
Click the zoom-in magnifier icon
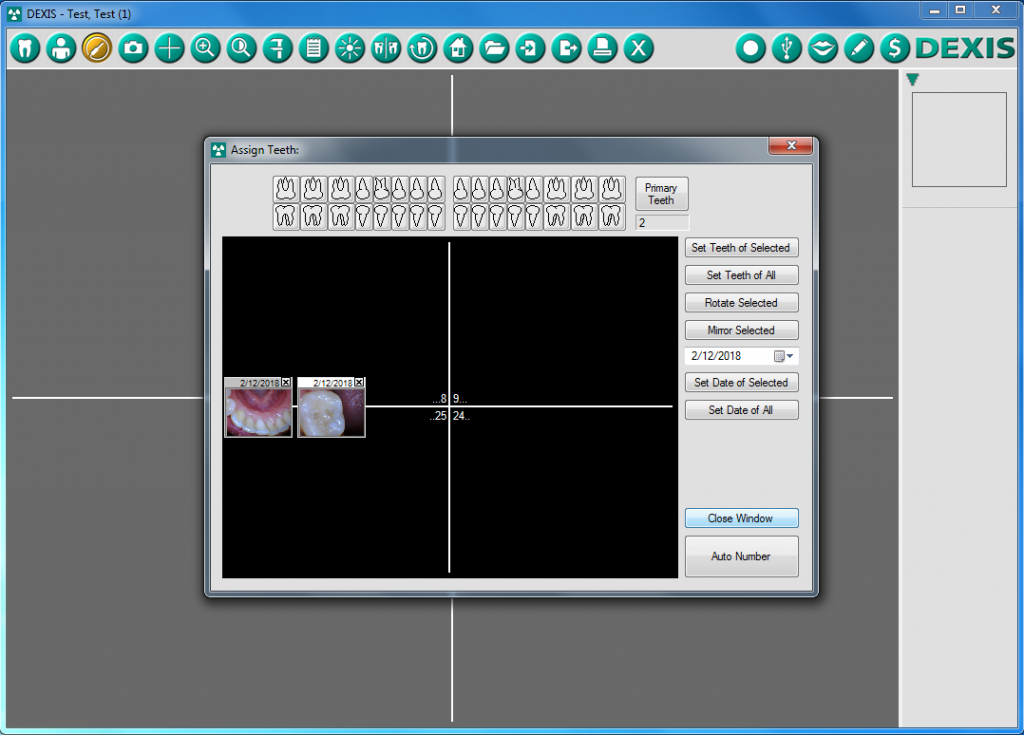pos(205,48)
